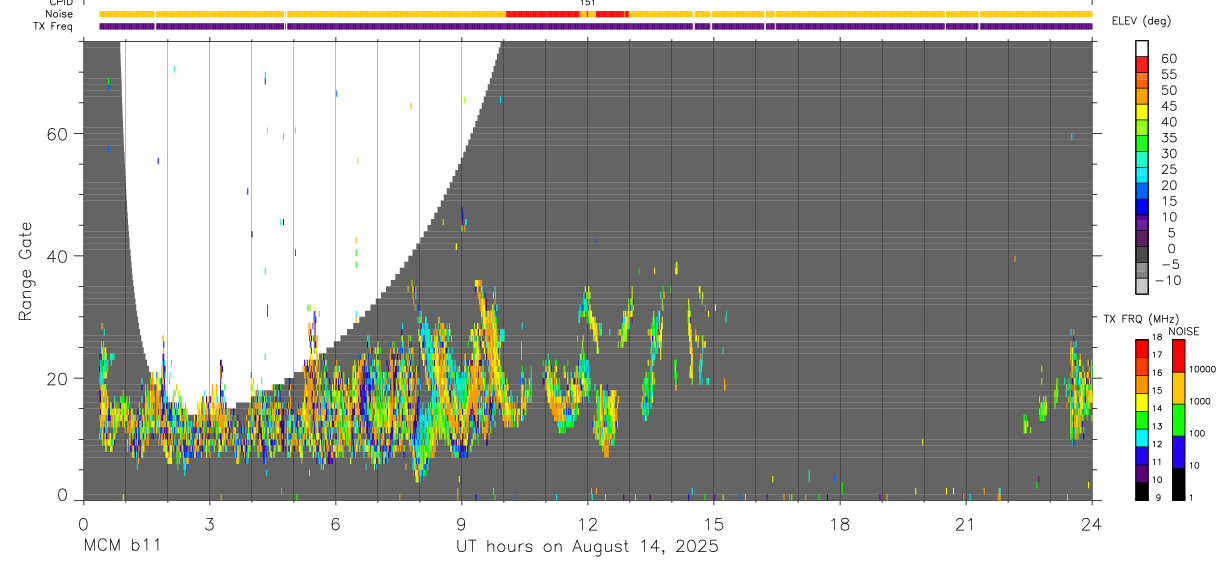Click the '151' CPID value above the plot
This screenshot has width=1228, height=567.
tap(587, 3)
